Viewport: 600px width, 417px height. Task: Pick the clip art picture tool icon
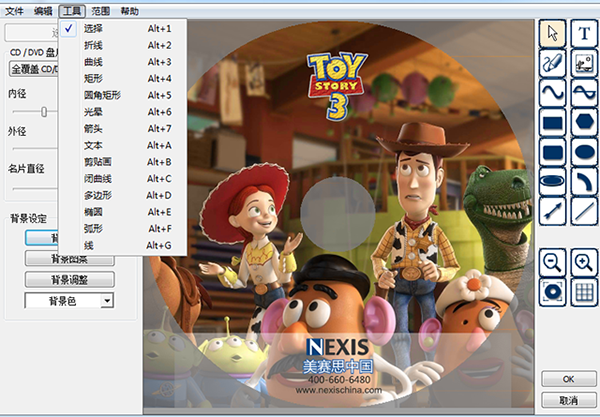click(x=584, y=63)
